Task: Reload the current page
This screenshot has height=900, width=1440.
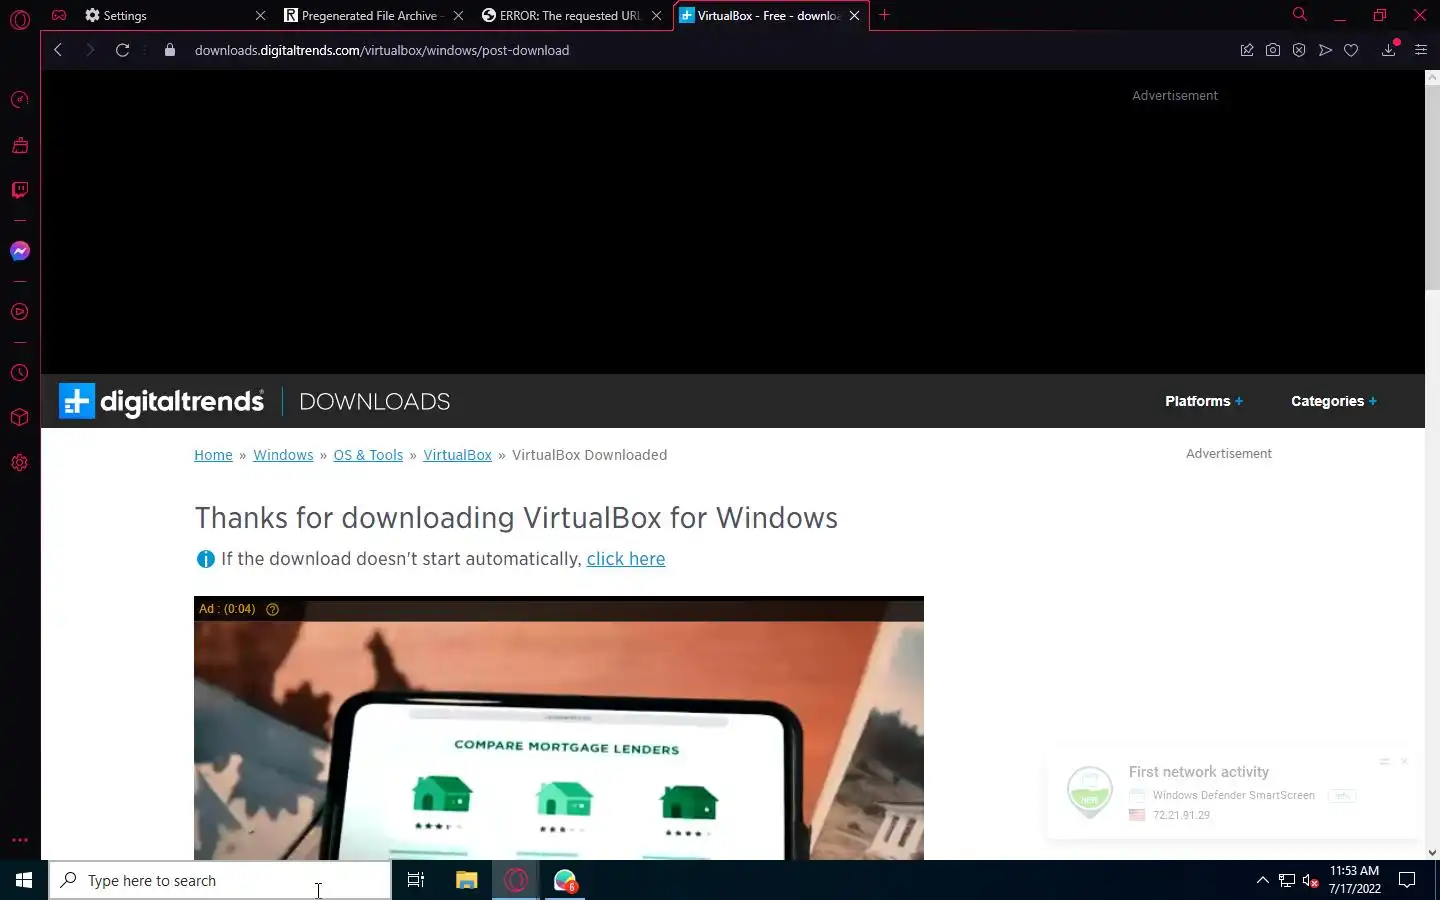Action: [122, 50]
